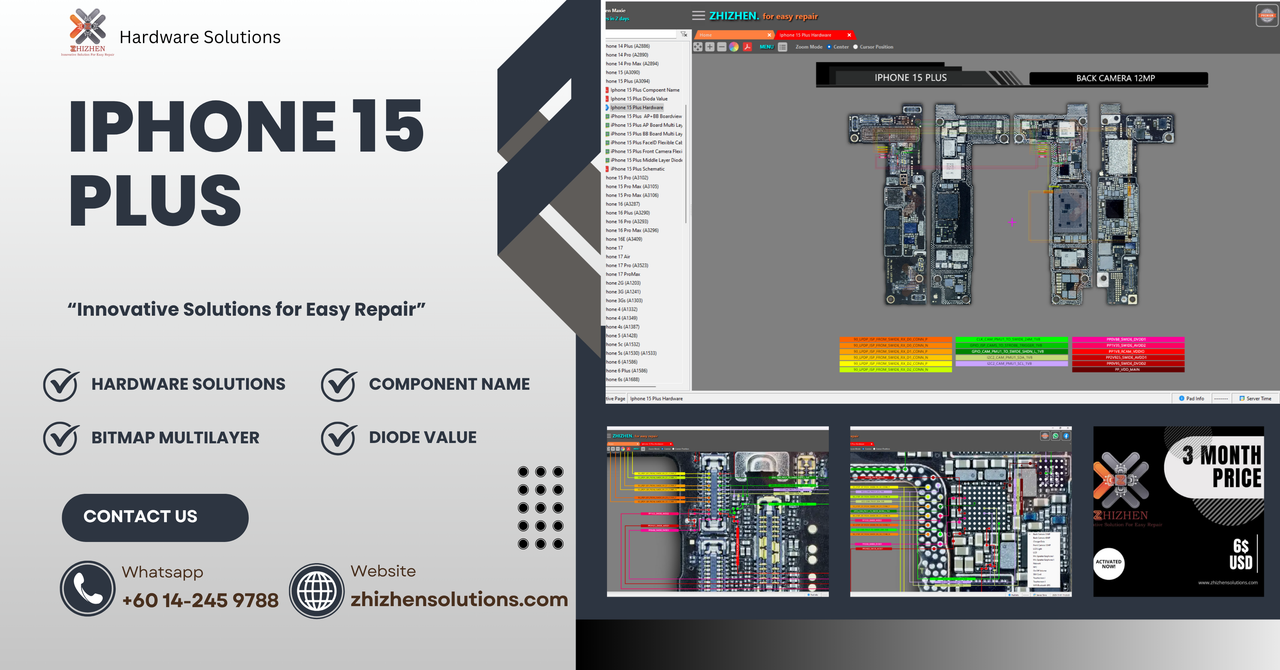The height and width of the screenshot is (670, 1280).
Task: Select iPhone 17 Pro (A3523) in model list
Action: click(x=627, y=265)
